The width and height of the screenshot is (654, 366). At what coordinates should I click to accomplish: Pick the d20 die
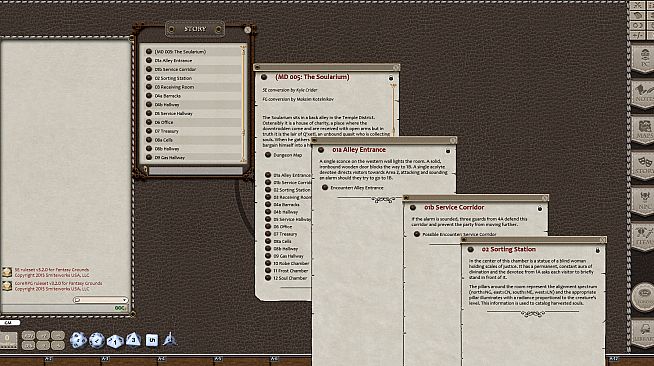pyautogui.click(x=78, y=340)
